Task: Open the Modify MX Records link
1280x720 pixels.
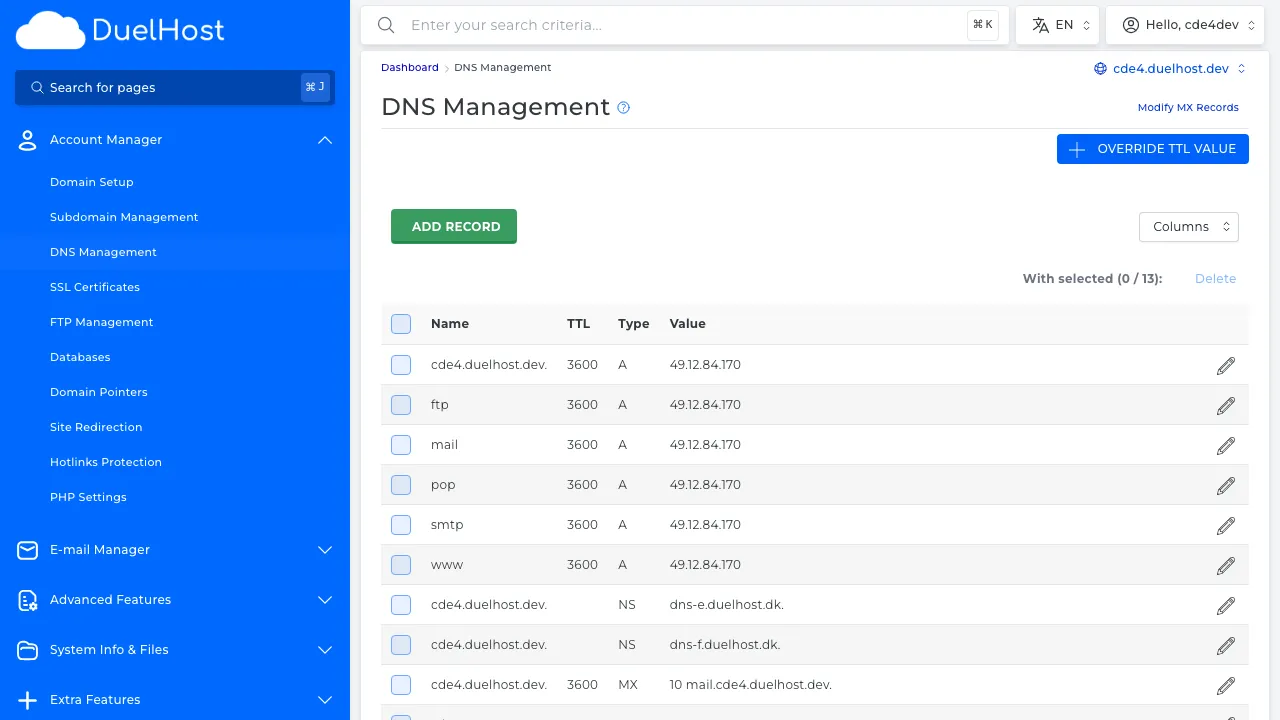Action: point(1188,107)
